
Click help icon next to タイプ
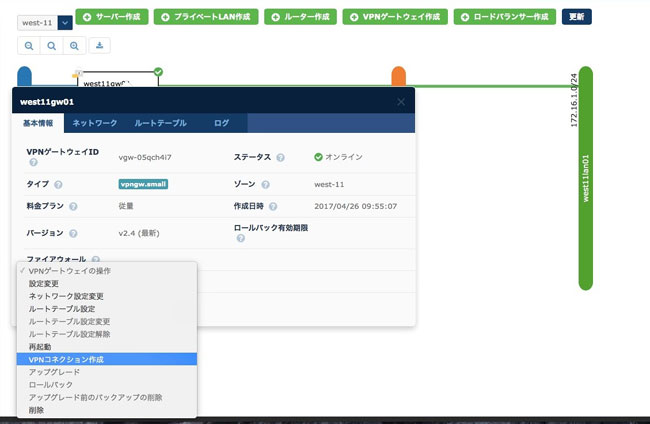[x=59, y=185]
